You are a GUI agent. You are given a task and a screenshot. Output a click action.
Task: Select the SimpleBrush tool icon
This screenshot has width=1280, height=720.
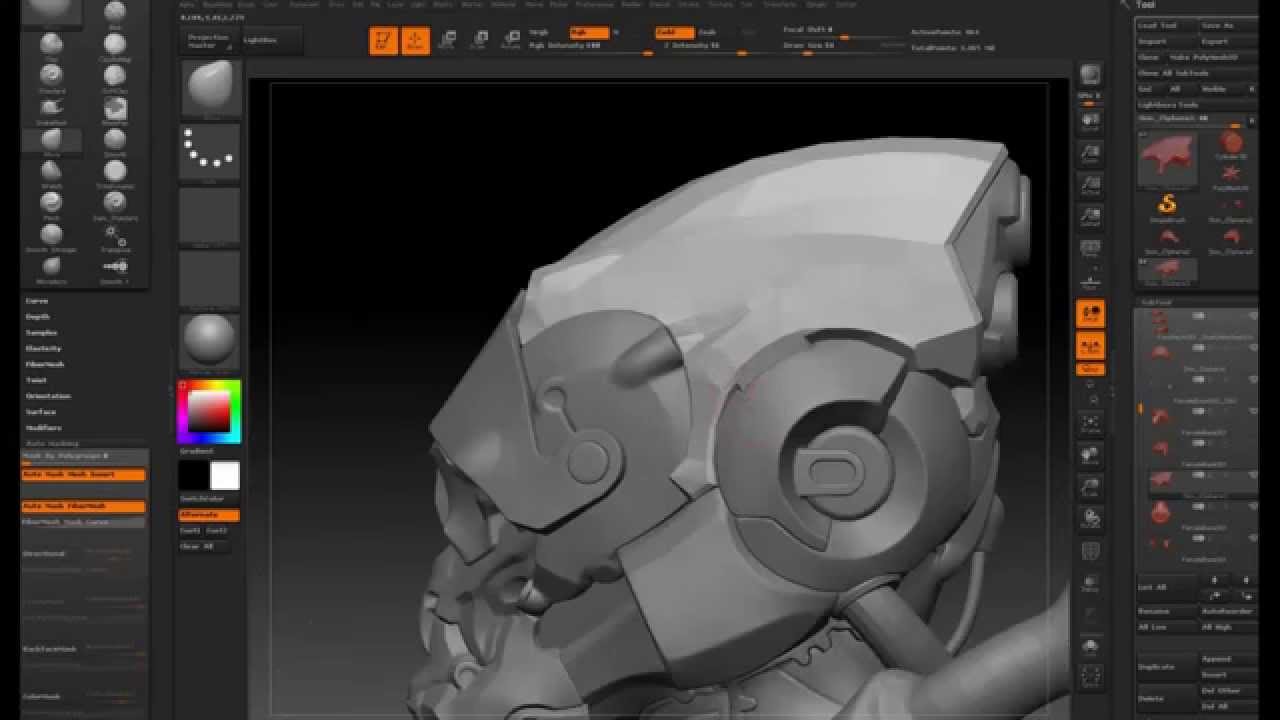pos(1167,207)
